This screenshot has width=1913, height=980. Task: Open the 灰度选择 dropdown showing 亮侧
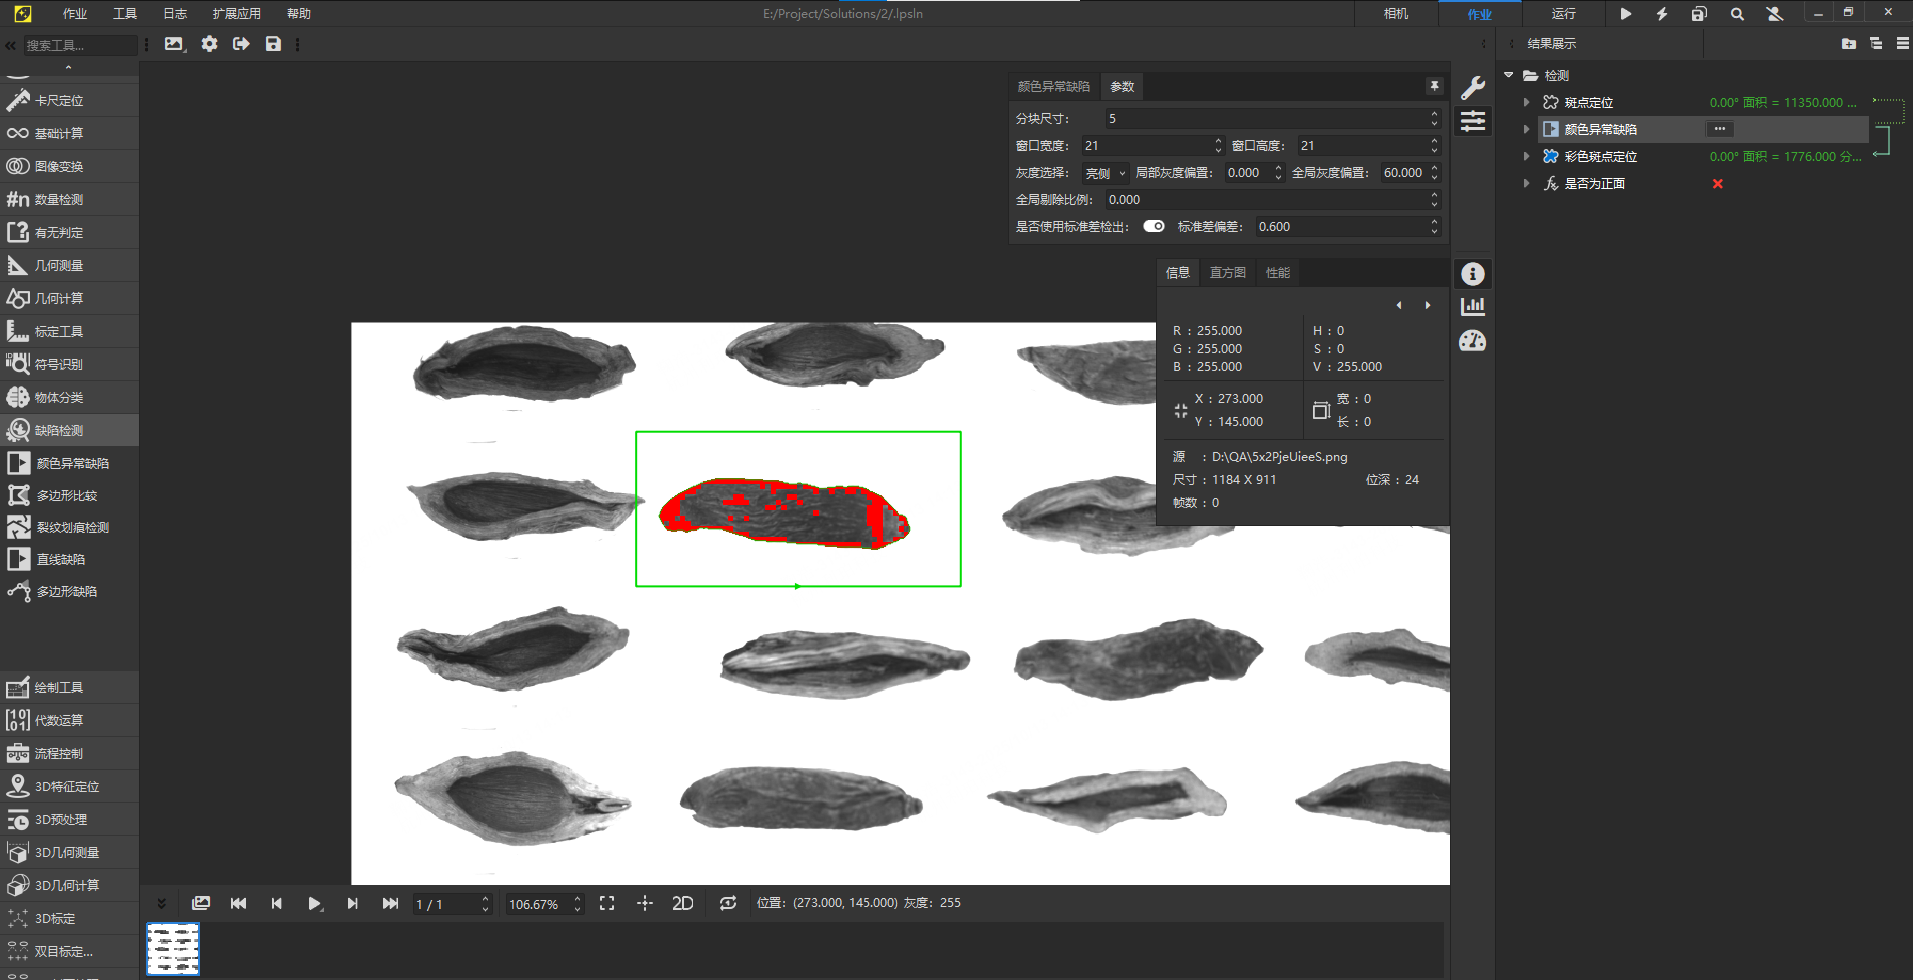tap(1105, 173)
